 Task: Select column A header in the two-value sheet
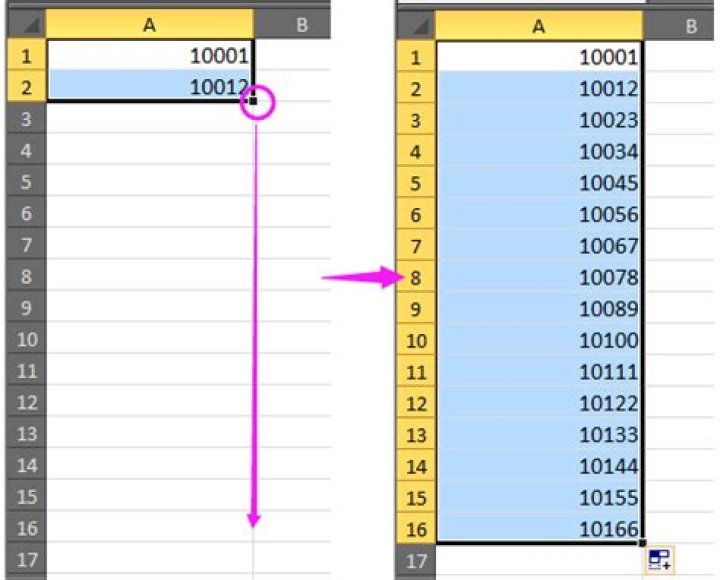(x=150, y=24)
